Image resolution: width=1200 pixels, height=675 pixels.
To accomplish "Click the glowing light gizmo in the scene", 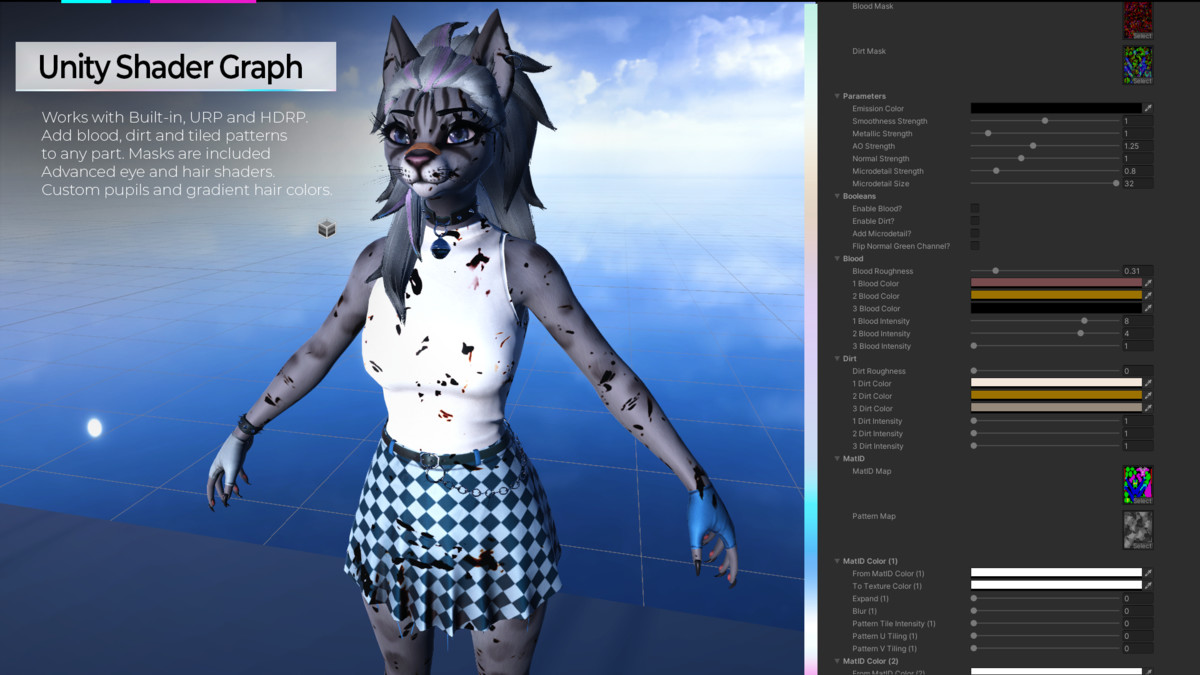I will click(94, 428).
